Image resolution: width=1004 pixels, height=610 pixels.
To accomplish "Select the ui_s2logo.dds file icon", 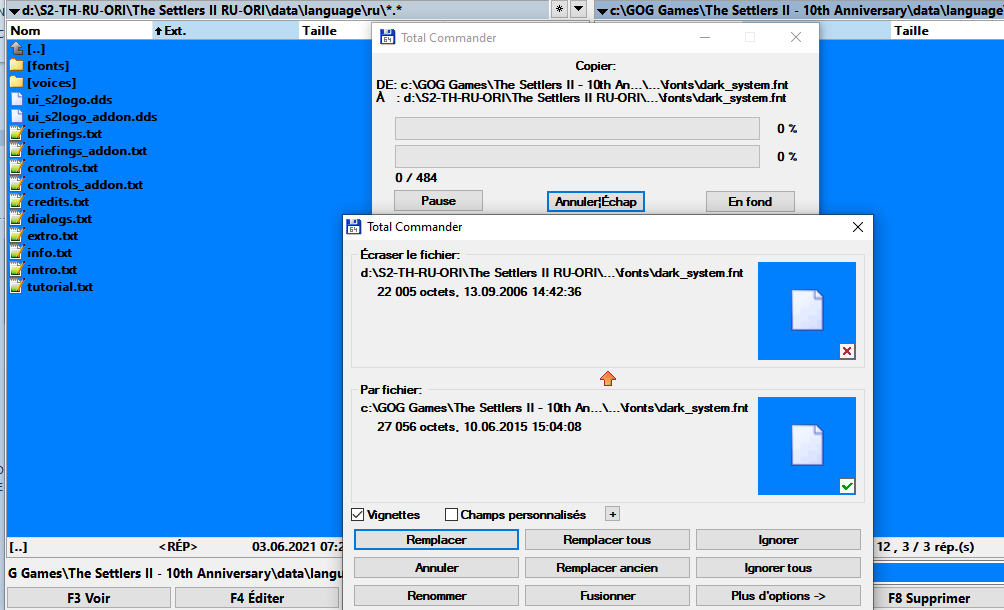I will click(x=17, y=99).
